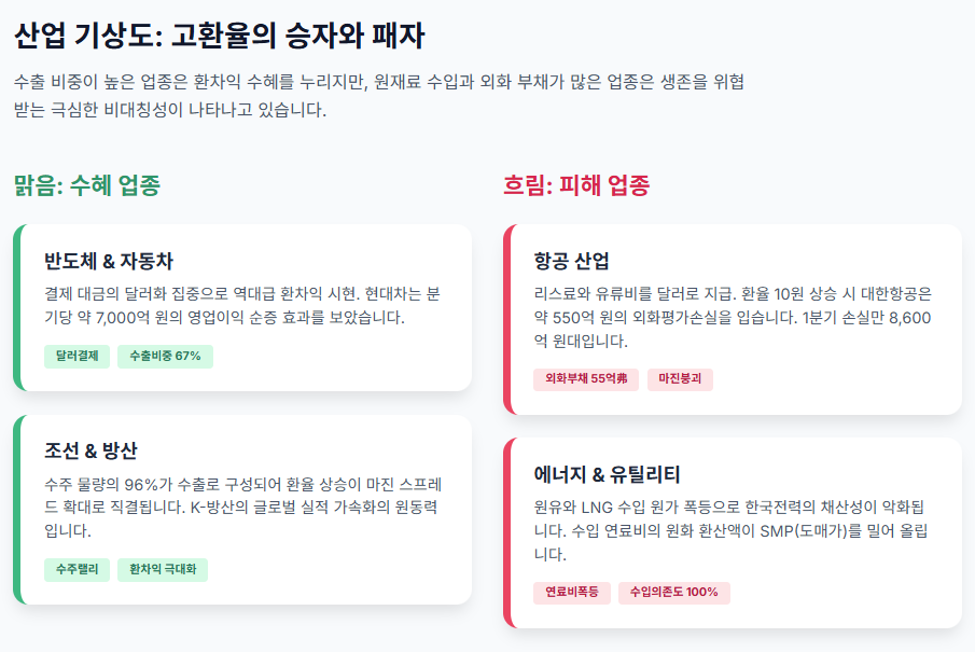The height and width of the screenshot is (652, 975).
Task: Click the 맑음: 수혜 업종 heading
Action: [x=87, y=185]
